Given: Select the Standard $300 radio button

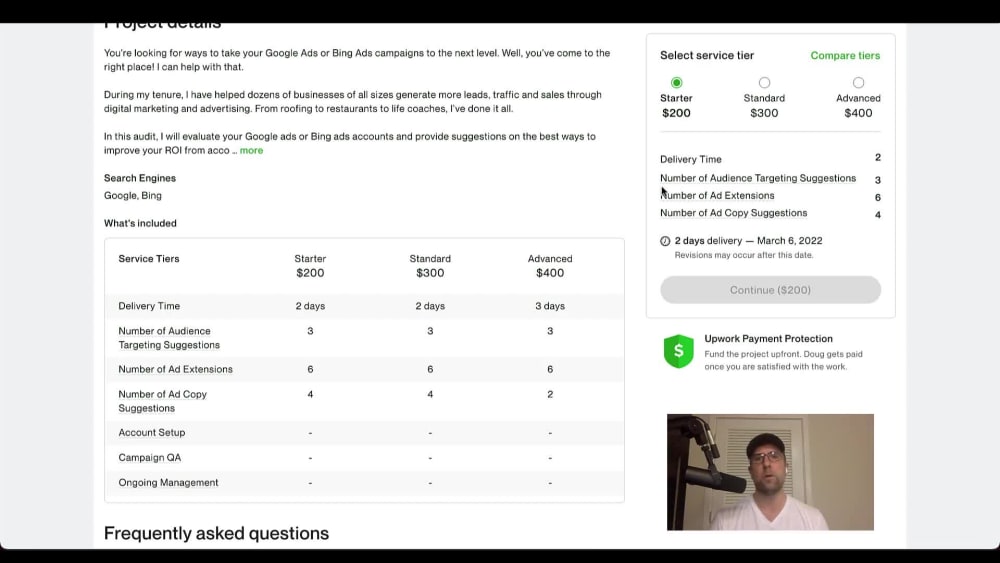Looking at the screenshot, I should point(764,83).
